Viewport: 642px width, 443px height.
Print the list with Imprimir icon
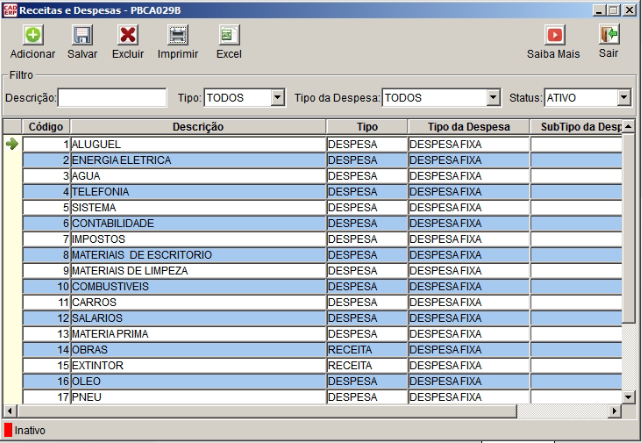(178, 35)
